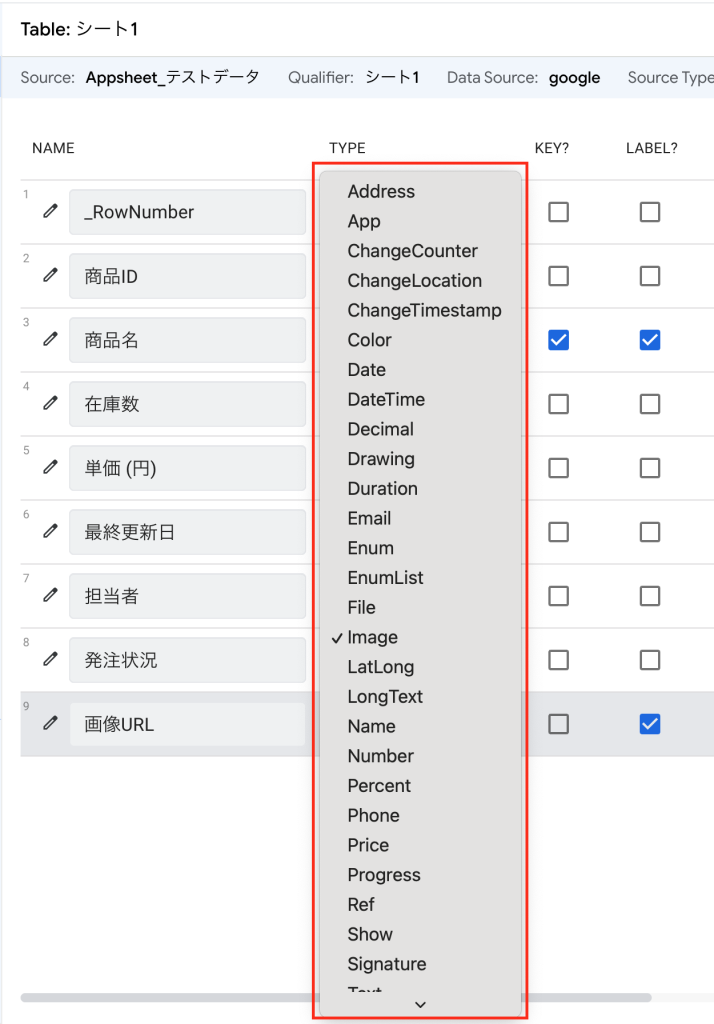Click pencil icon next to 単価 (円)
714x1024 pixels.
pos(50,468)
